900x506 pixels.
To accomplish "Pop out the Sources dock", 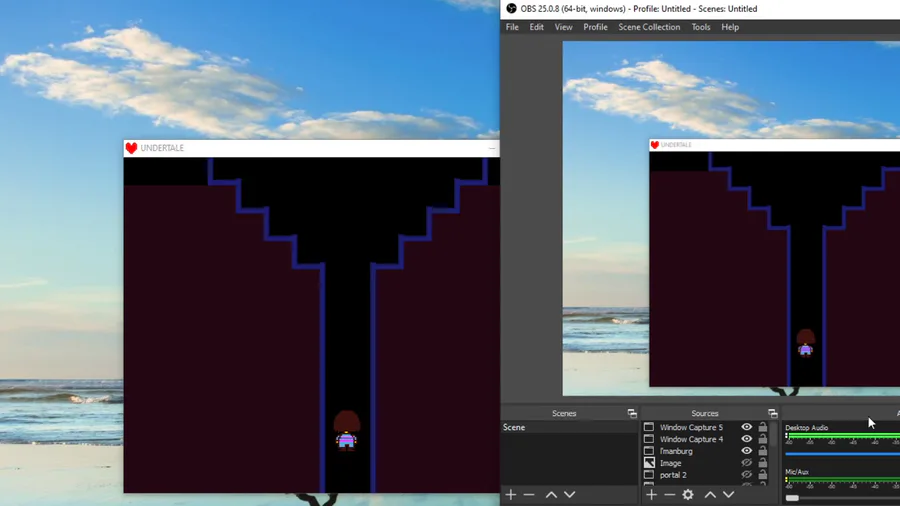I will 773,413.
